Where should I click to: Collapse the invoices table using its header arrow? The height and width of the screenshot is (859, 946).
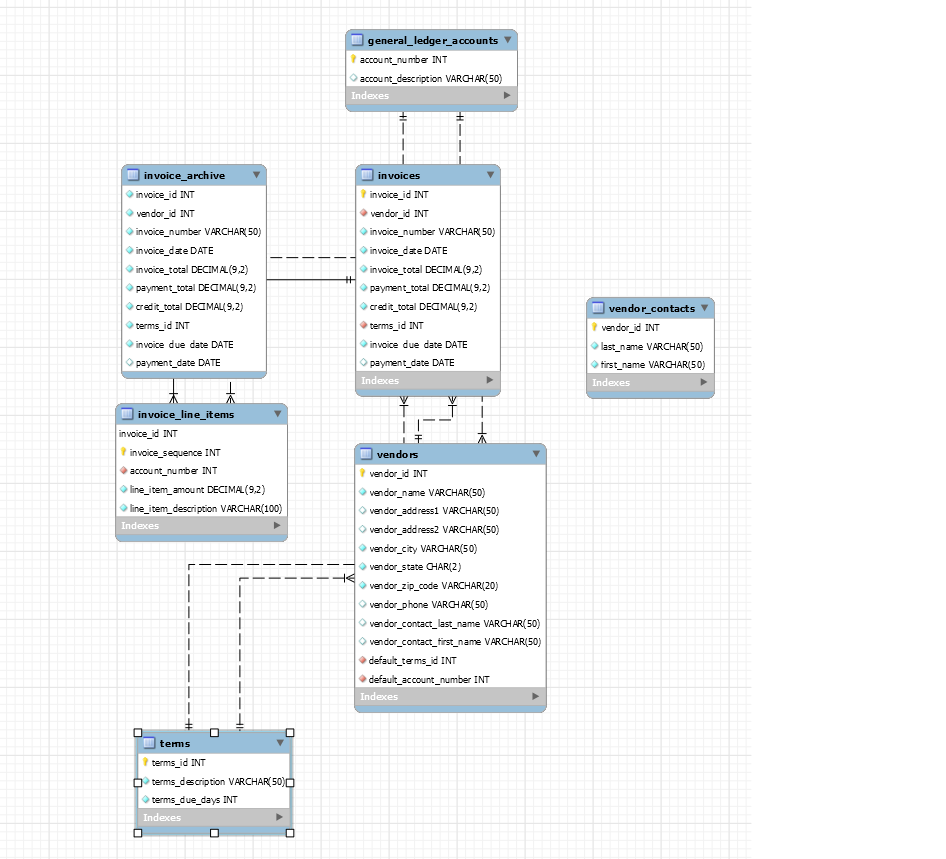pos(490,175)
